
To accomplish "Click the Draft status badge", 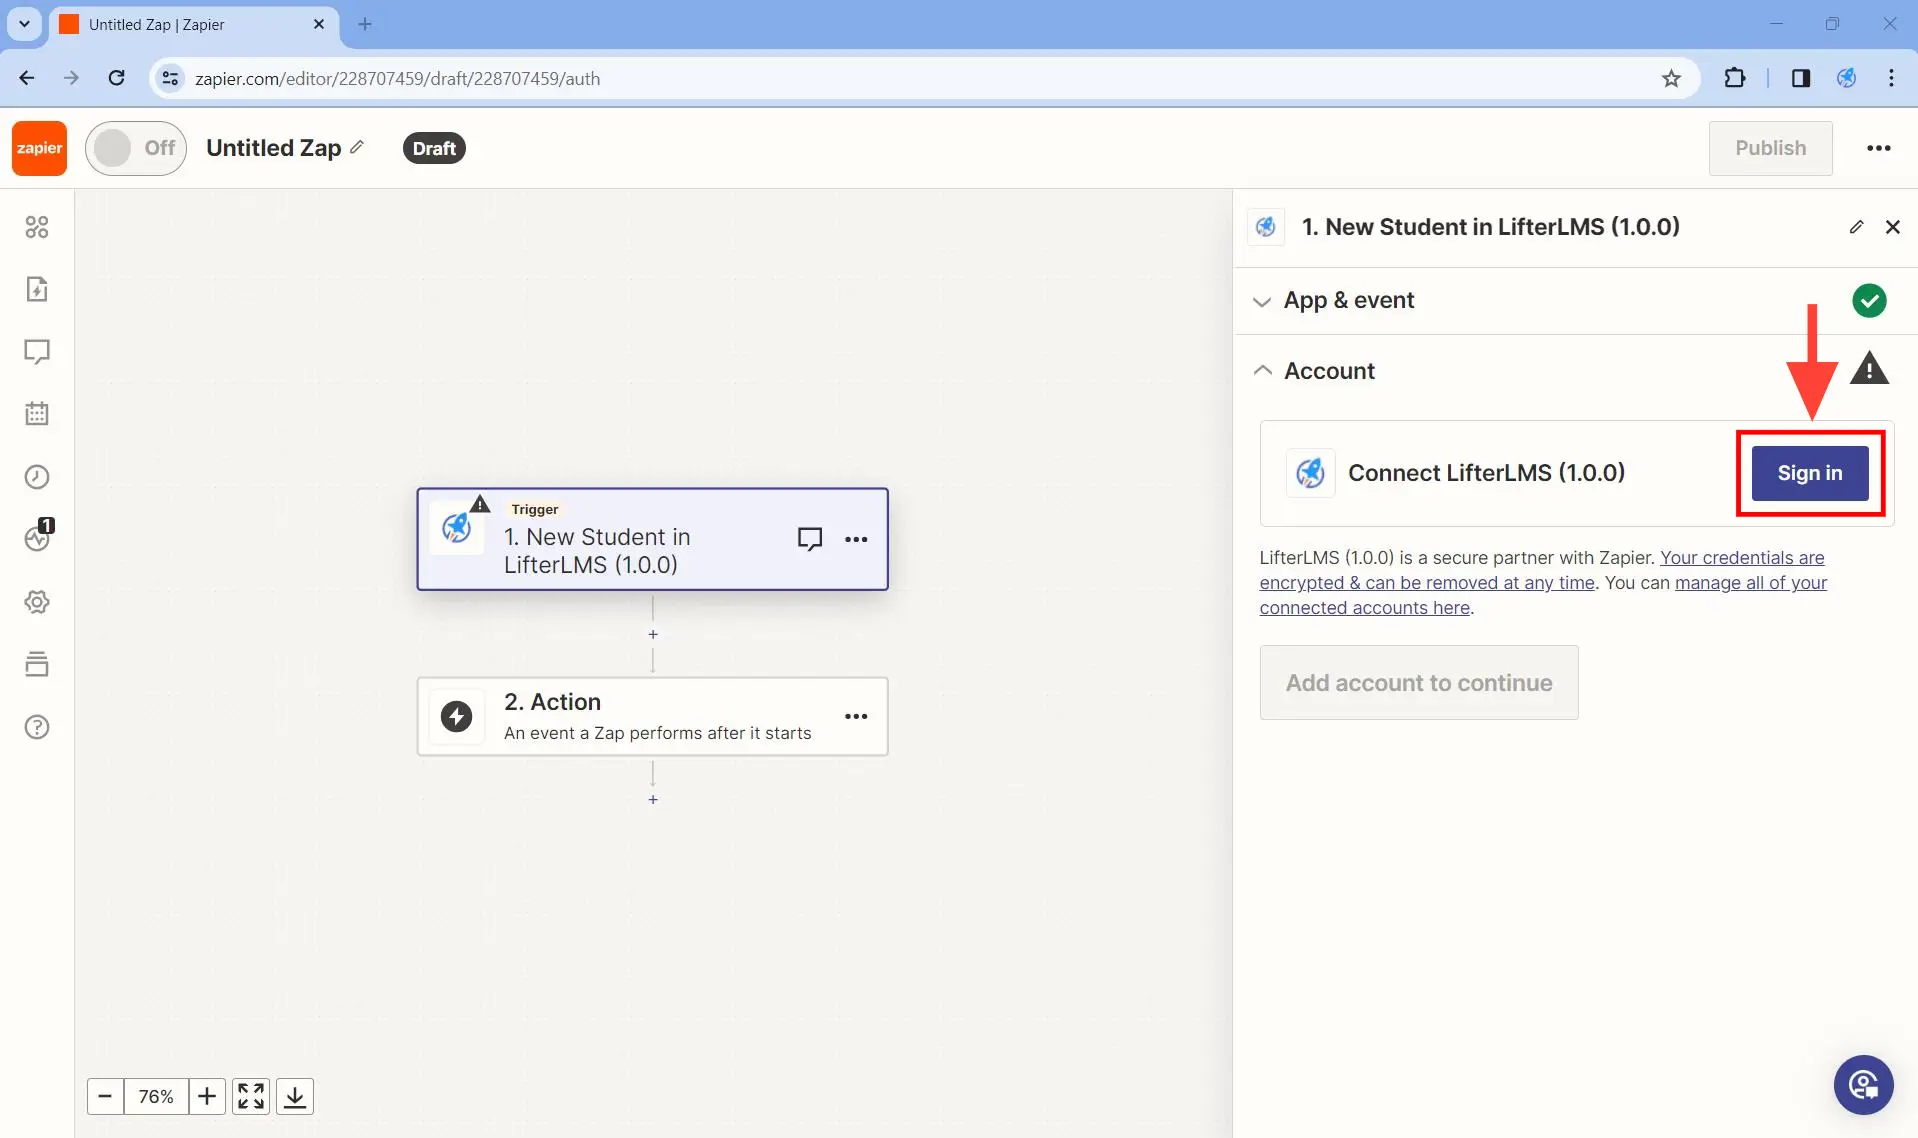I will coord(434,148).
